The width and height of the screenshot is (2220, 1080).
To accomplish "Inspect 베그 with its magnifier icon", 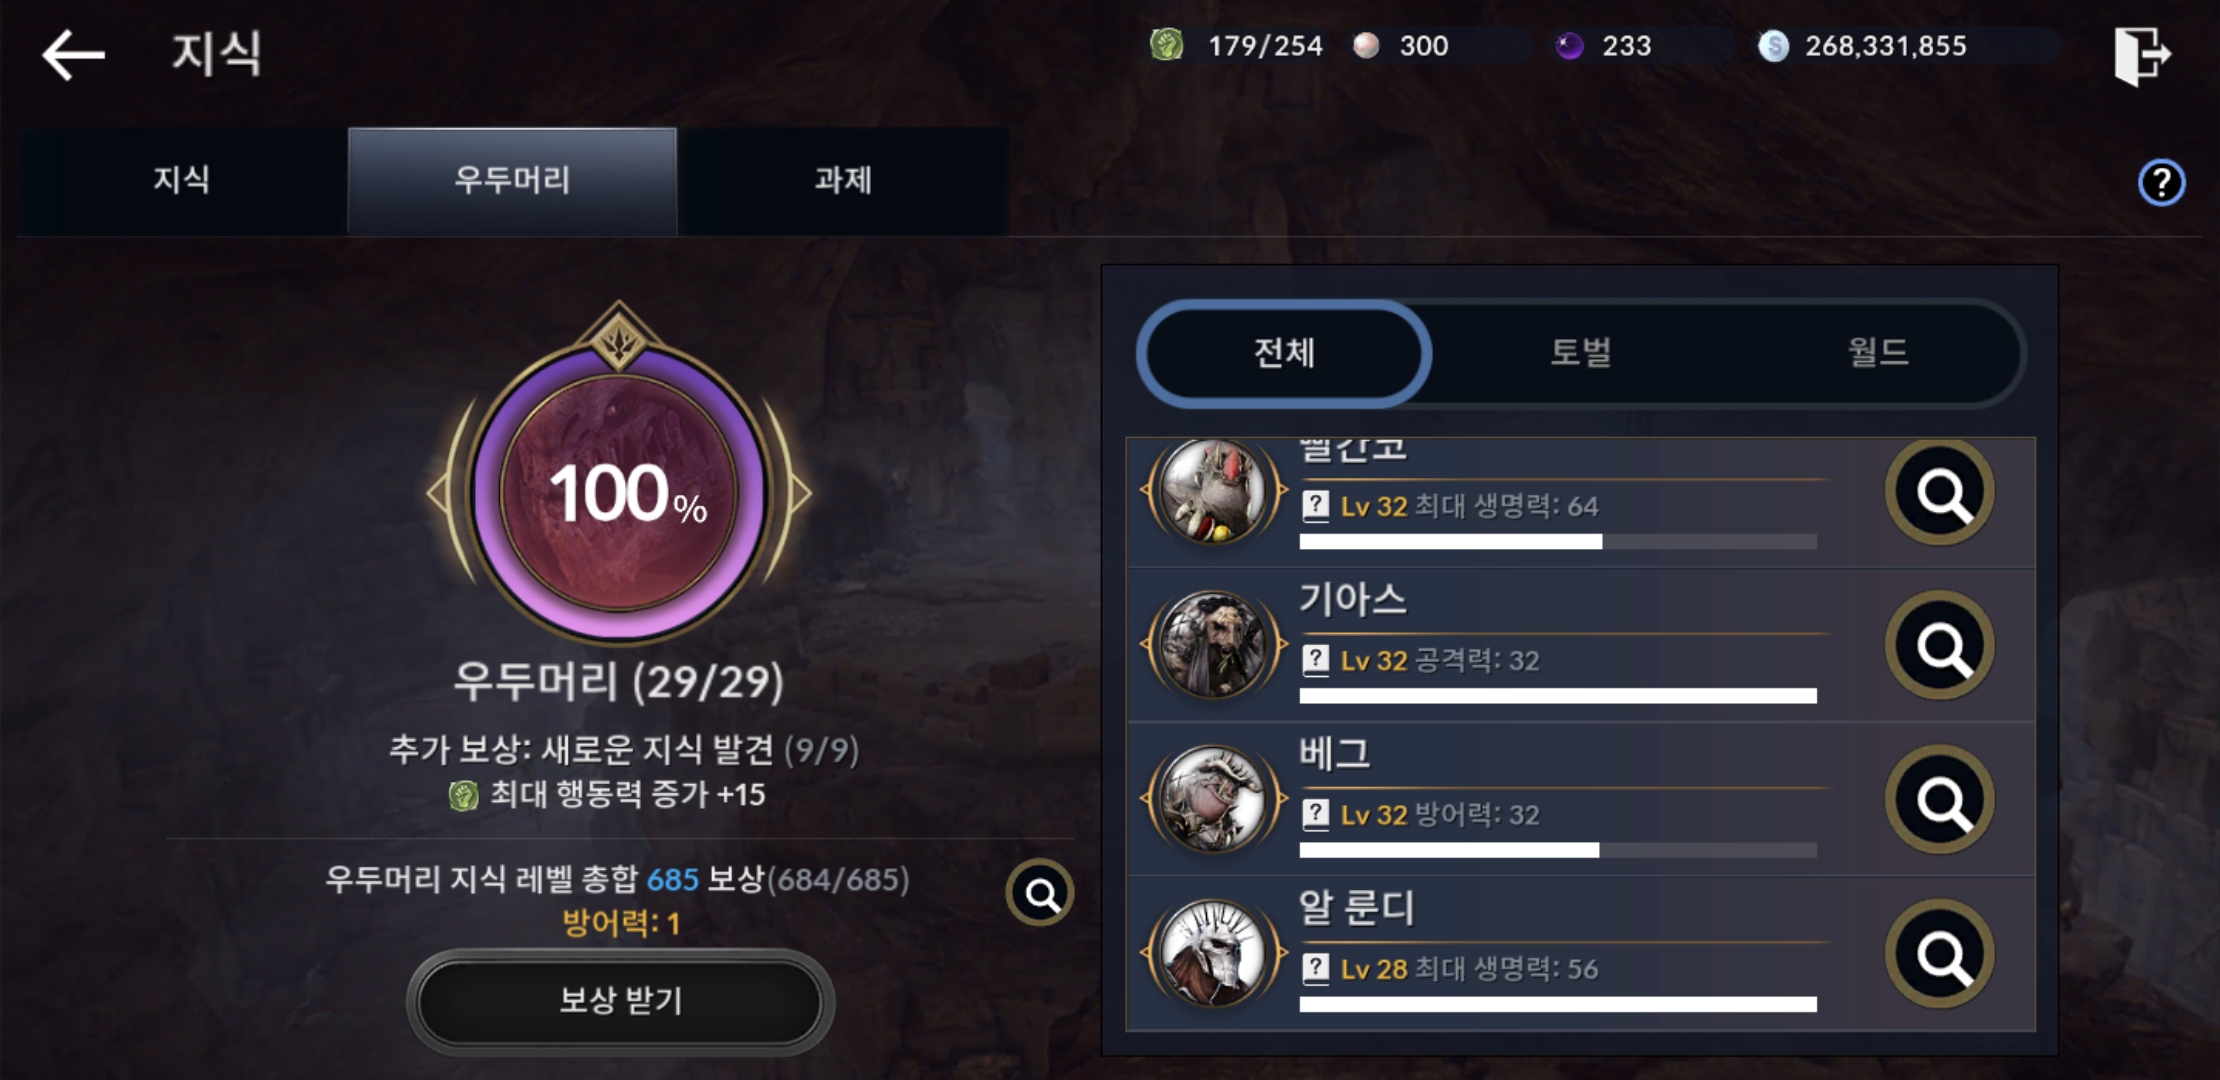I will coord(1940,800).
